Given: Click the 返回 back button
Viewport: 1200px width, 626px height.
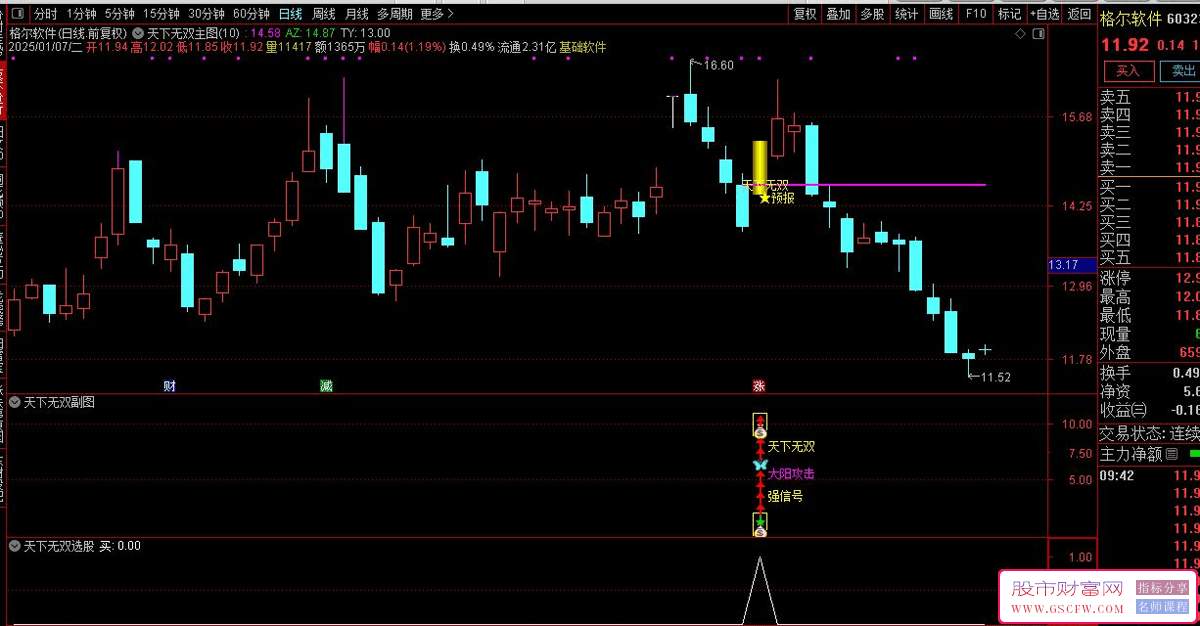Looking at the screenshot, I should click(1079, 14).
